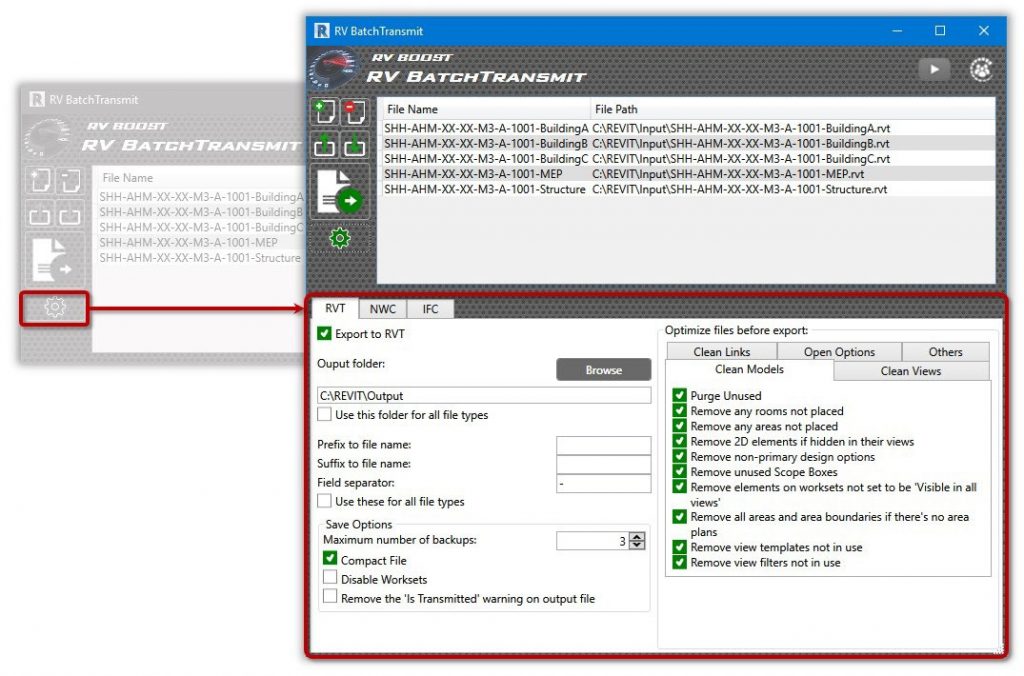Toggle Remove view templates not in use
This screenshot has width=1024, height=676.
[679, 547]
